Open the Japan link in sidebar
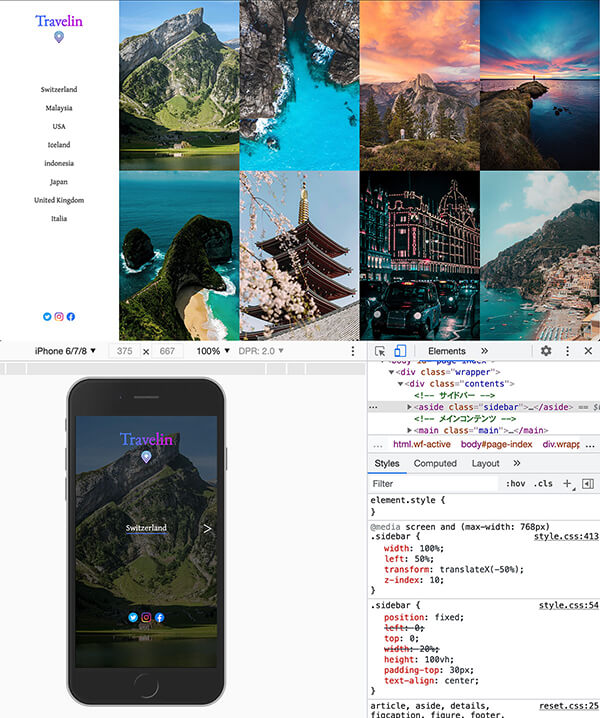This screenshot has width=600, height=718. 59,182
